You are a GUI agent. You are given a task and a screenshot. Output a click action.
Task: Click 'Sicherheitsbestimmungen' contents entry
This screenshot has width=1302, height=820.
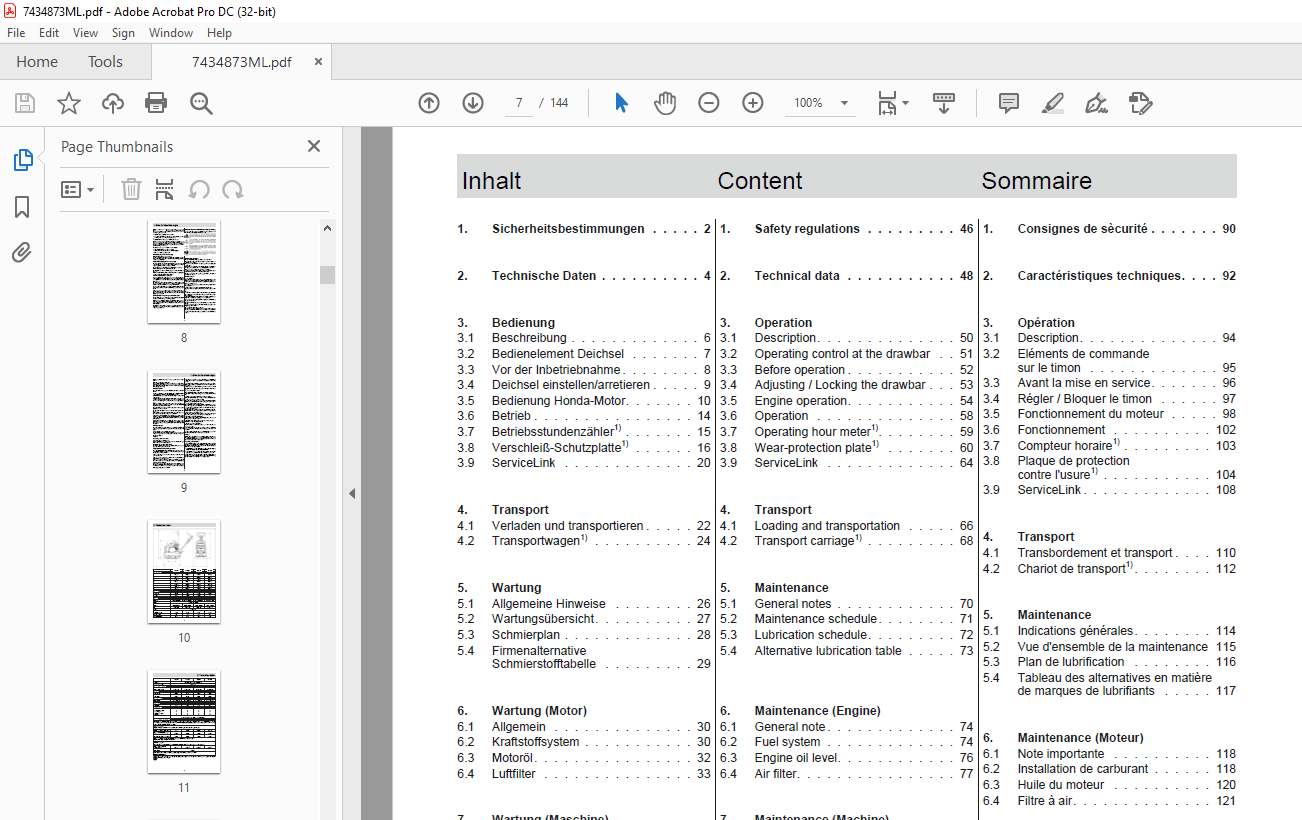pos(568,229)
